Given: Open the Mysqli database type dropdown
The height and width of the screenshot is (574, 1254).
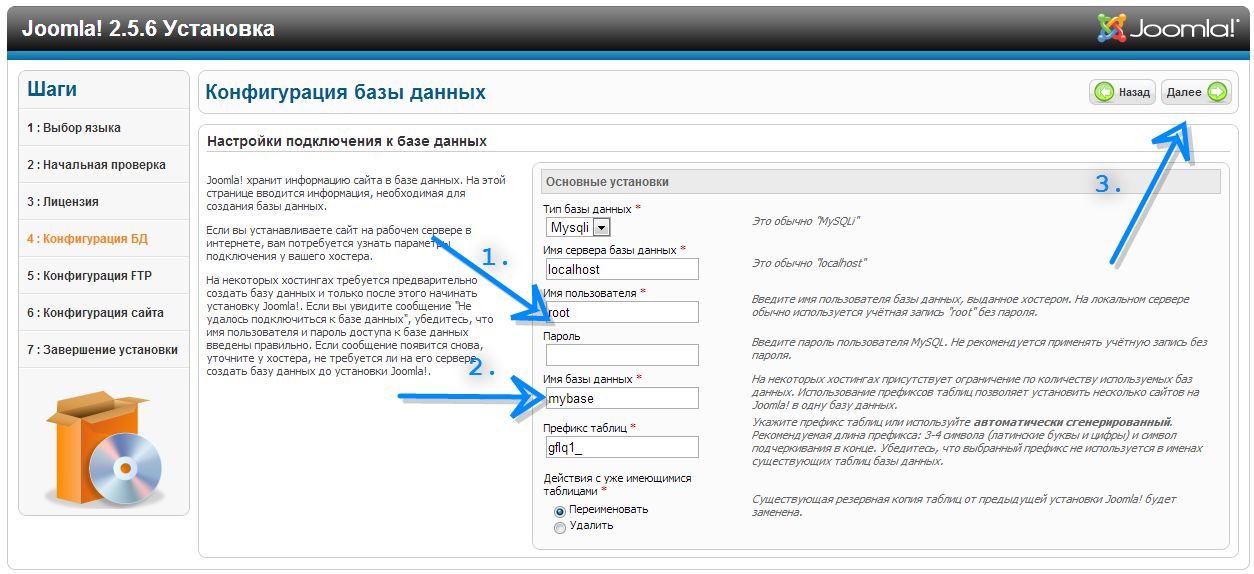Looking at the screenshot, I should click(x=578, y=228).
